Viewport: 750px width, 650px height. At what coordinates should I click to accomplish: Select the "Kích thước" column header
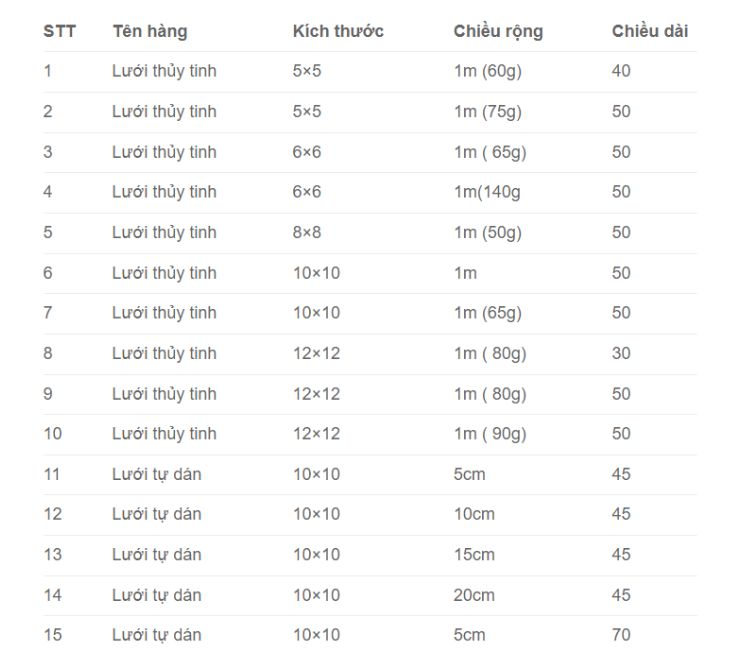pos(338,31)
